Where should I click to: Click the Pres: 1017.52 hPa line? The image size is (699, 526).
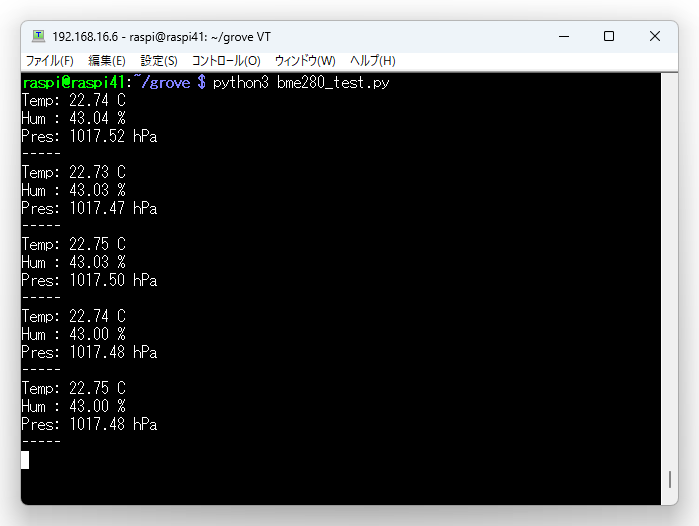89,136
